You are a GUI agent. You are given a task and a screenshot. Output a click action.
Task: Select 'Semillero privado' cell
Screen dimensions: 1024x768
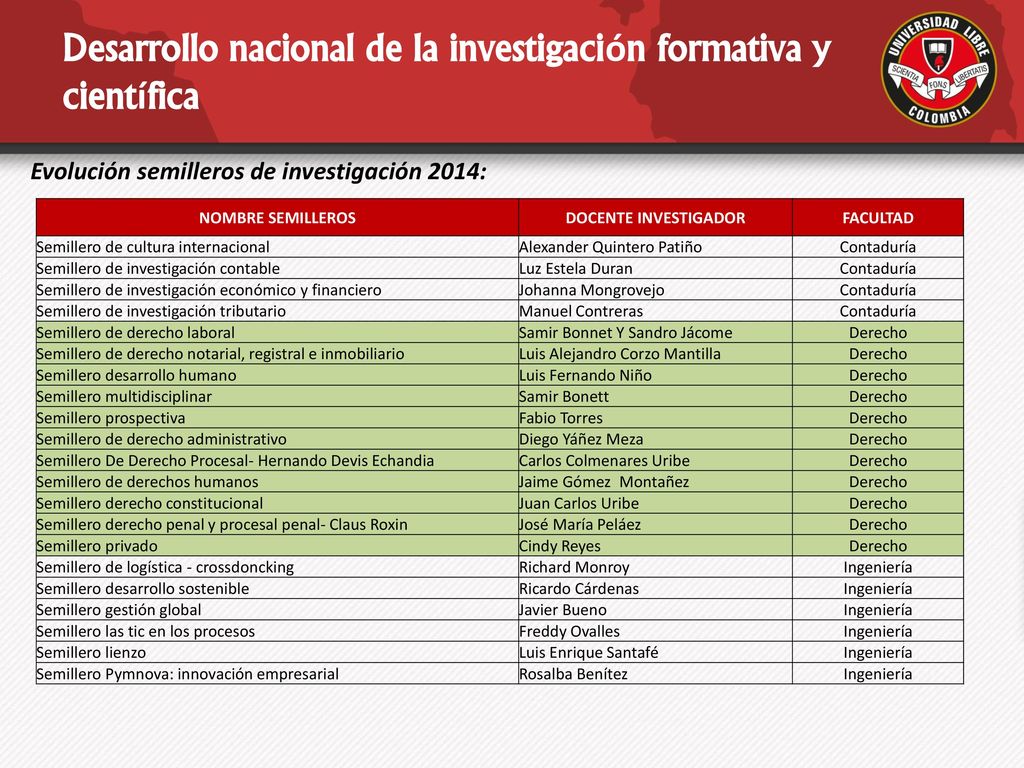pyautogui.click(x=278, y=546)
